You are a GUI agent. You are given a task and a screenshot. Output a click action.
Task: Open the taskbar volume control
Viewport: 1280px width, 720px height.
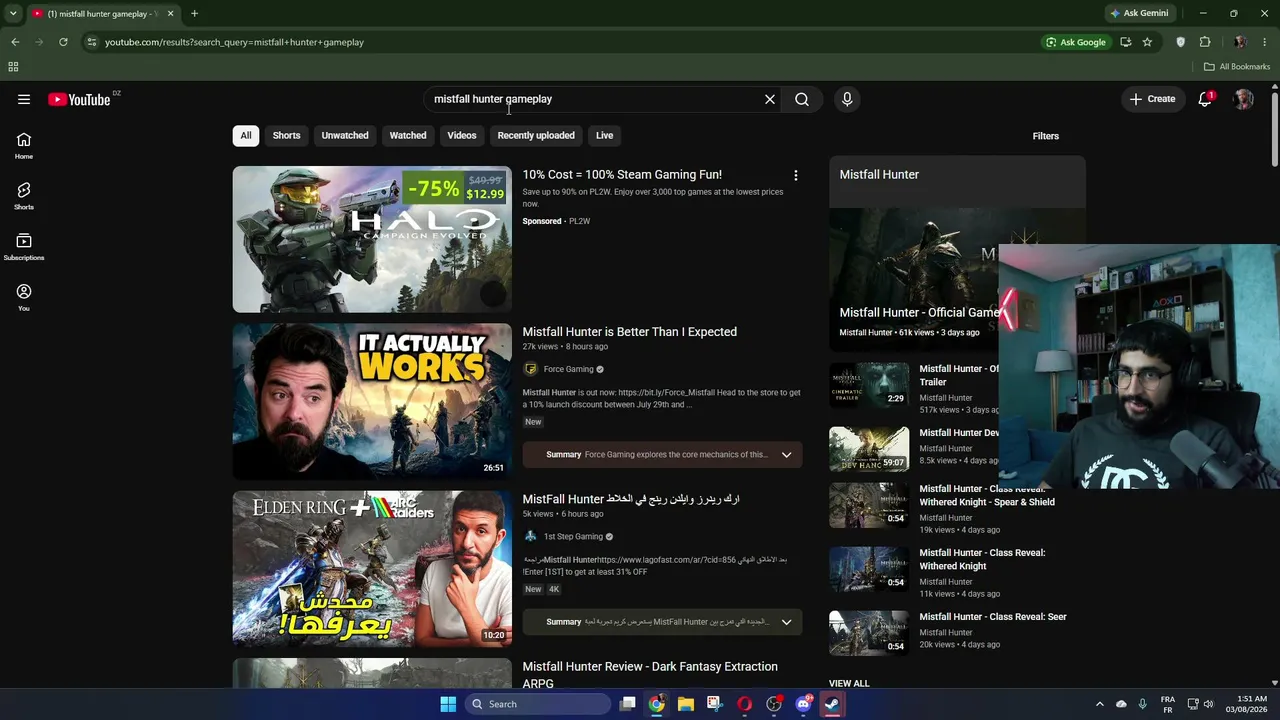pos(1208,704)
